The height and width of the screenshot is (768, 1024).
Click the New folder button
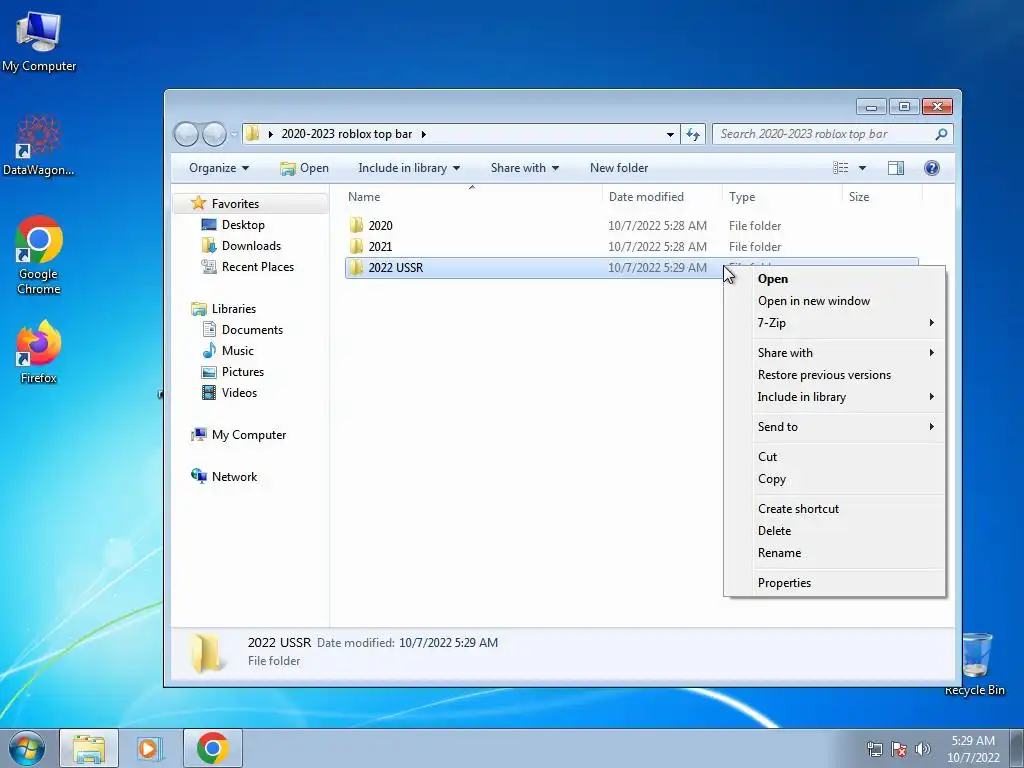[x=619, y=168]
